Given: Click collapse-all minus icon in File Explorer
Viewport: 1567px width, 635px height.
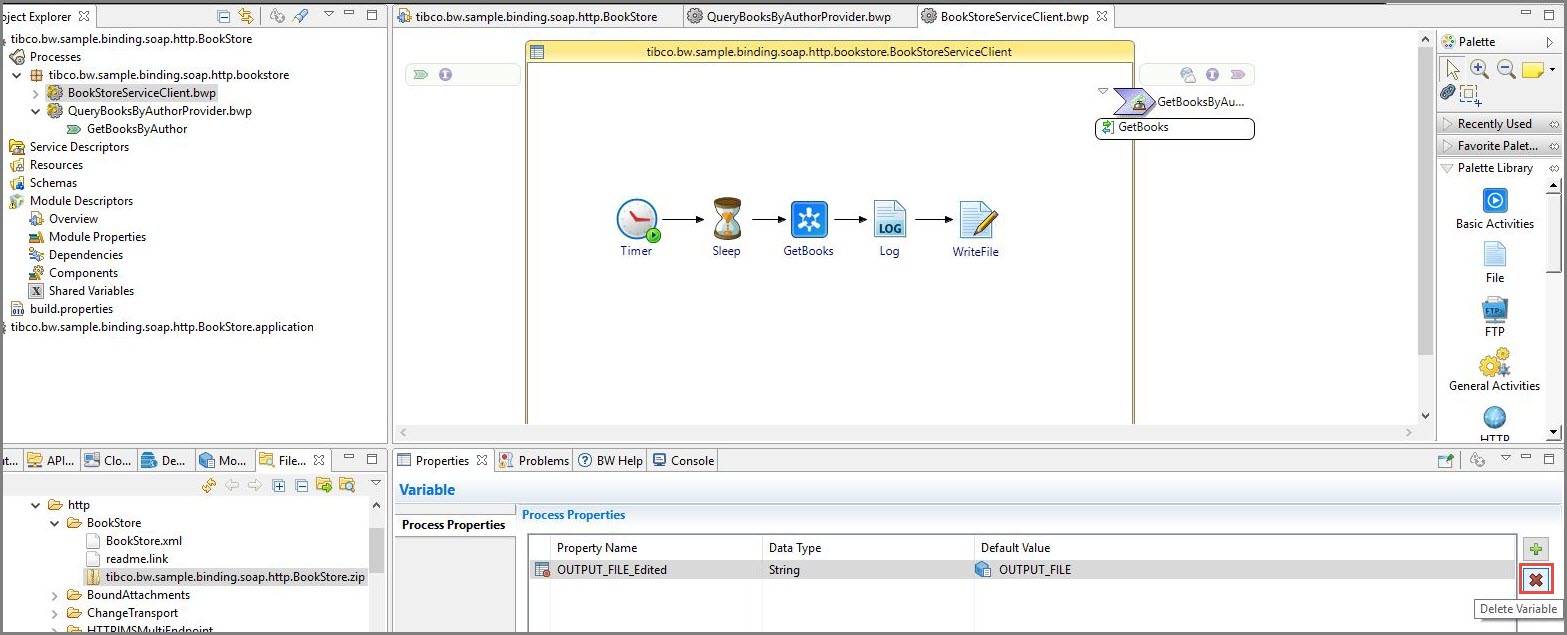Looking at the screenshot, I should 301,485.
